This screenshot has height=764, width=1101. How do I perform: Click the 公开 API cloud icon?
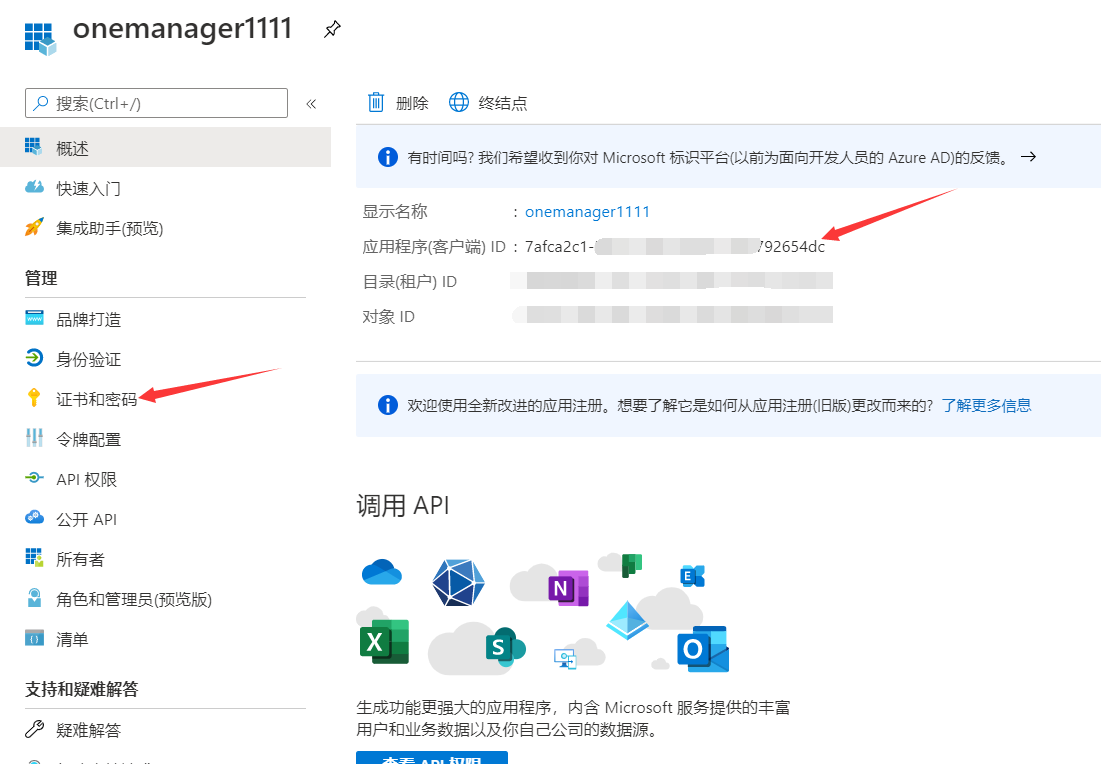pos(35,519)
